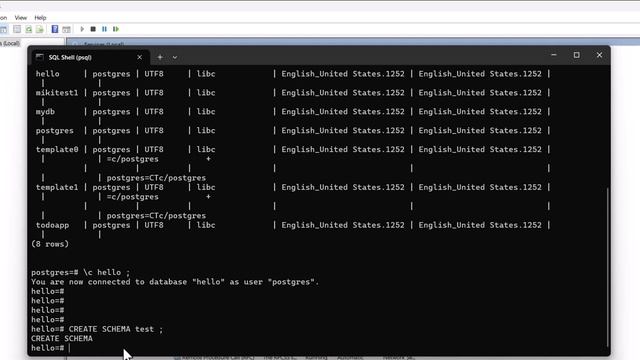Click the 'hello' database name in list
Screen dimensions: 640x360
[47, 74]
